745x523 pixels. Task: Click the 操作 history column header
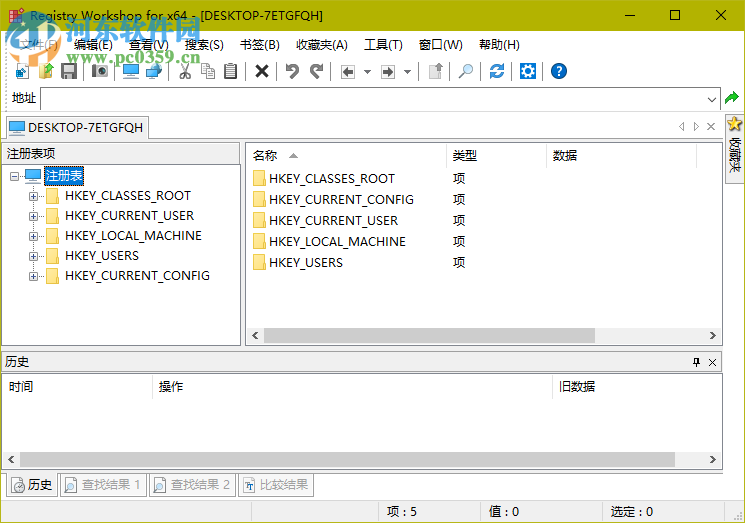tap(352, 387)
